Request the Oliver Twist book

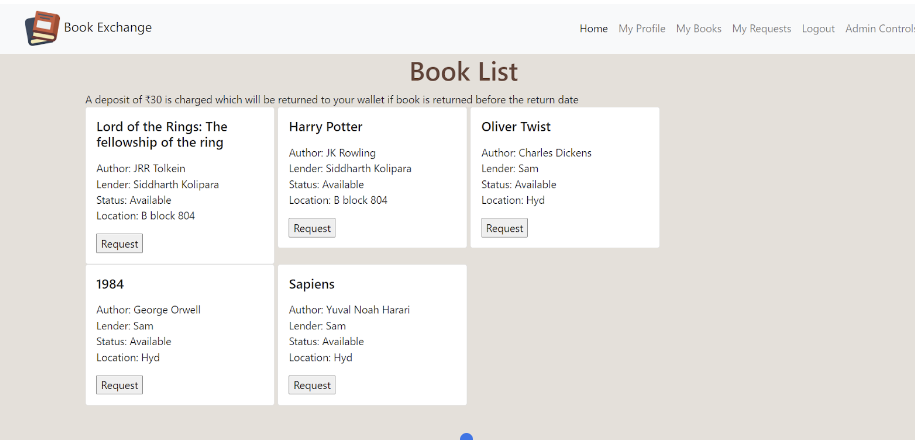(504, 228)
